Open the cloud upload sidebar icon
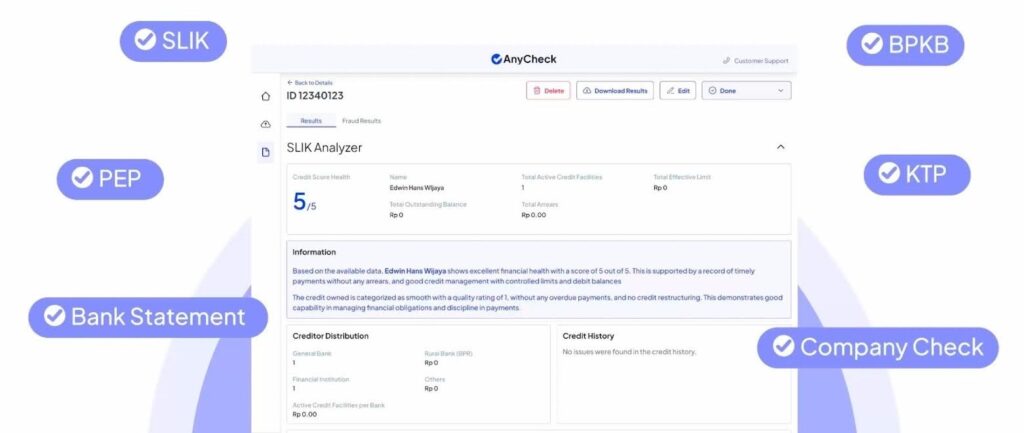 pyautogui.click(x=265, y=124)
